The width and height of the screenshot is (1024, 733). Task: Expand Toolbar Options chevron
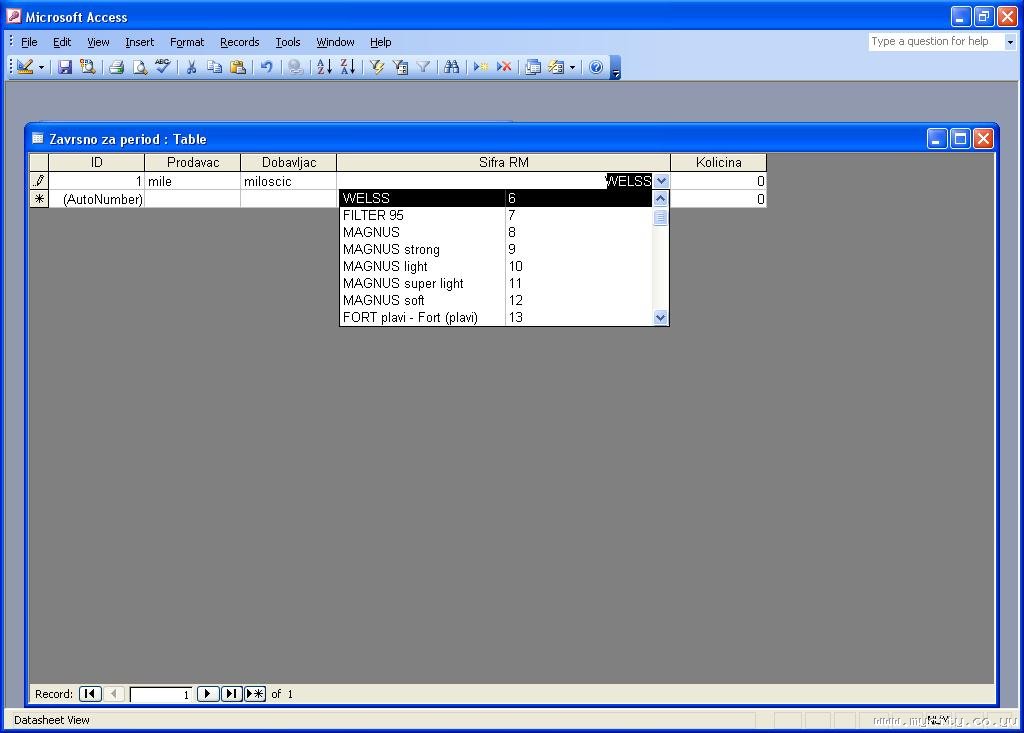coord(615,67)
